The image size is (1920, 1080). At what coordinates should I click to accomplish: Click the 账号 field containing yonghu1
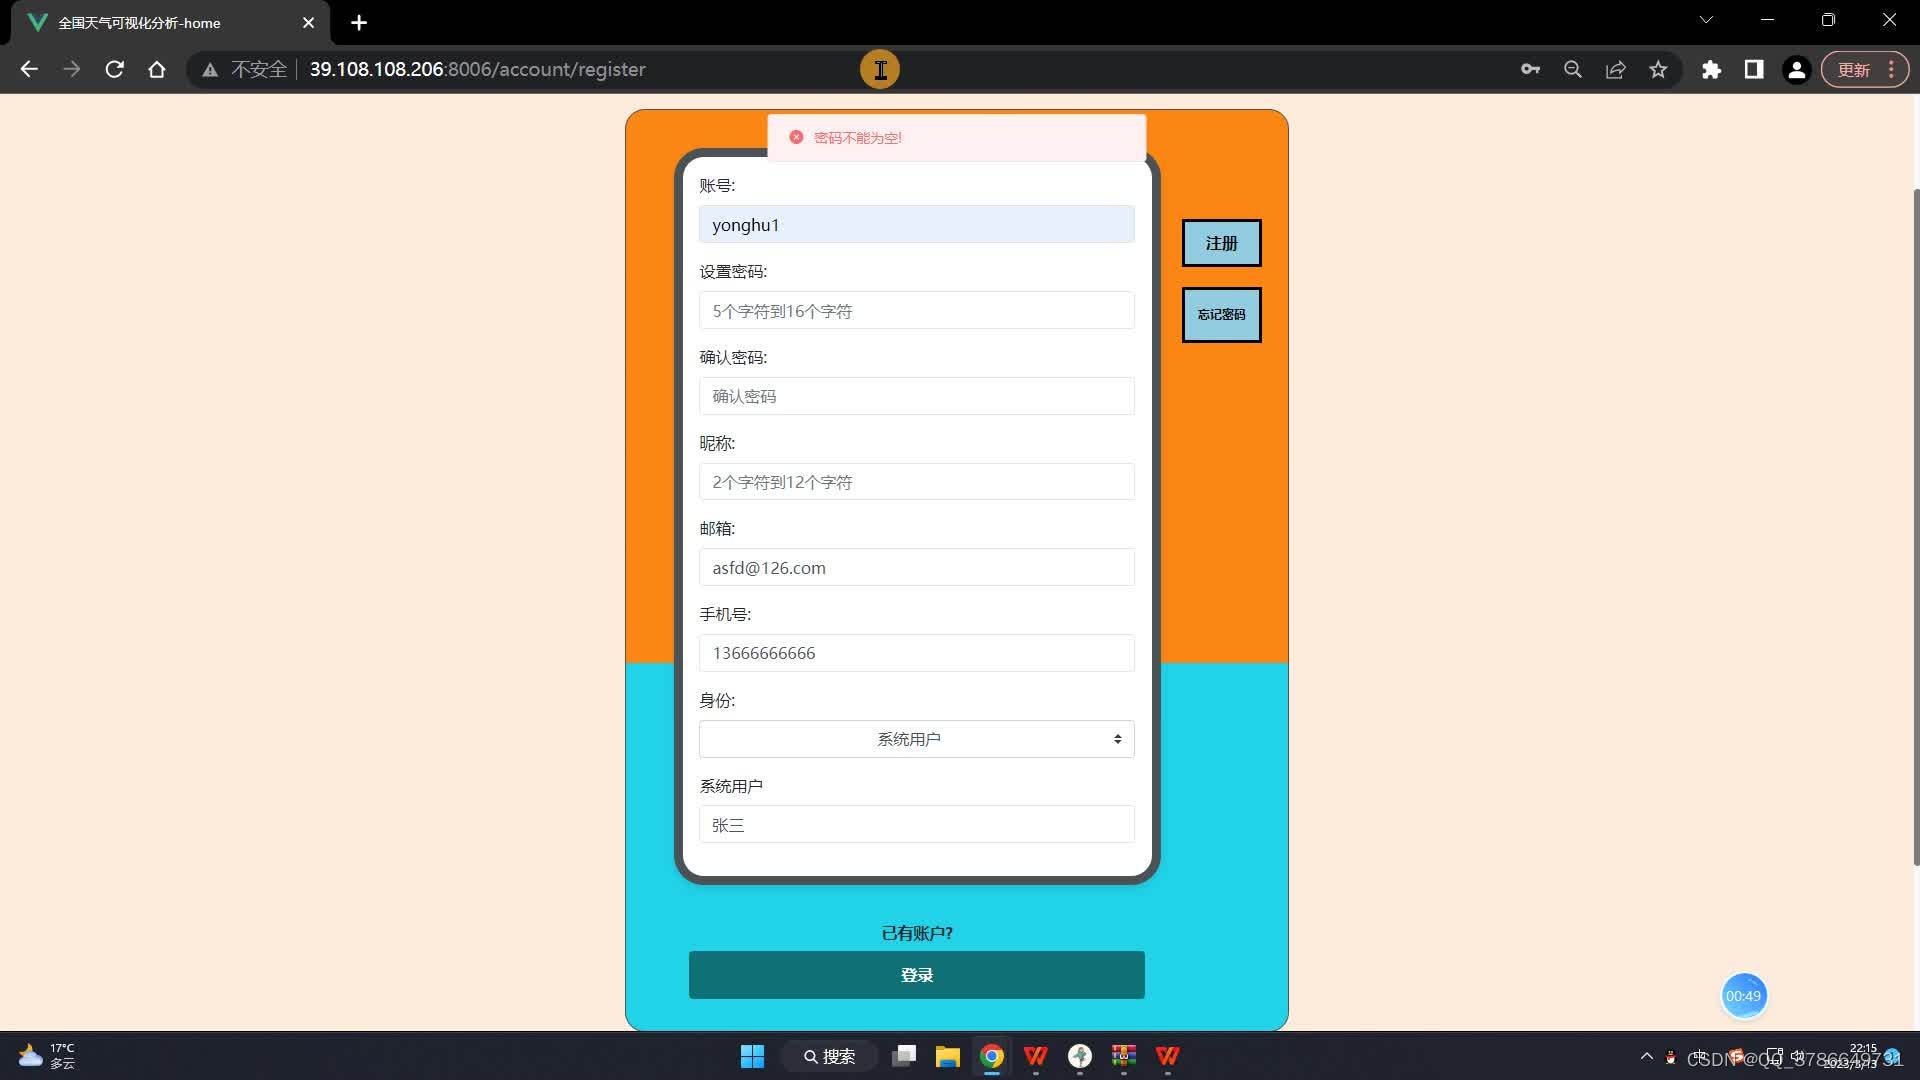pyautogui.click(x=916, y=224)
